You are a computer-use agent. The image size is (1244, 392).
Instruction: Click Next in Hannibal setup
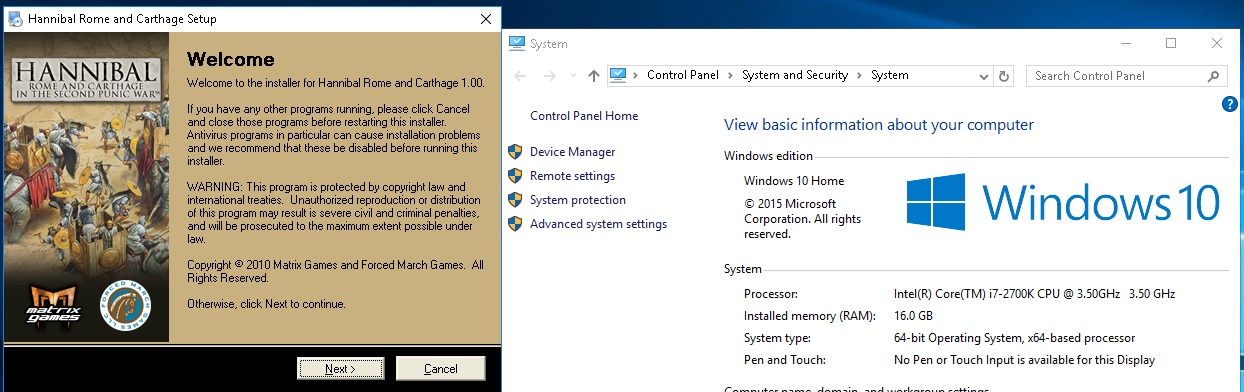340,369
